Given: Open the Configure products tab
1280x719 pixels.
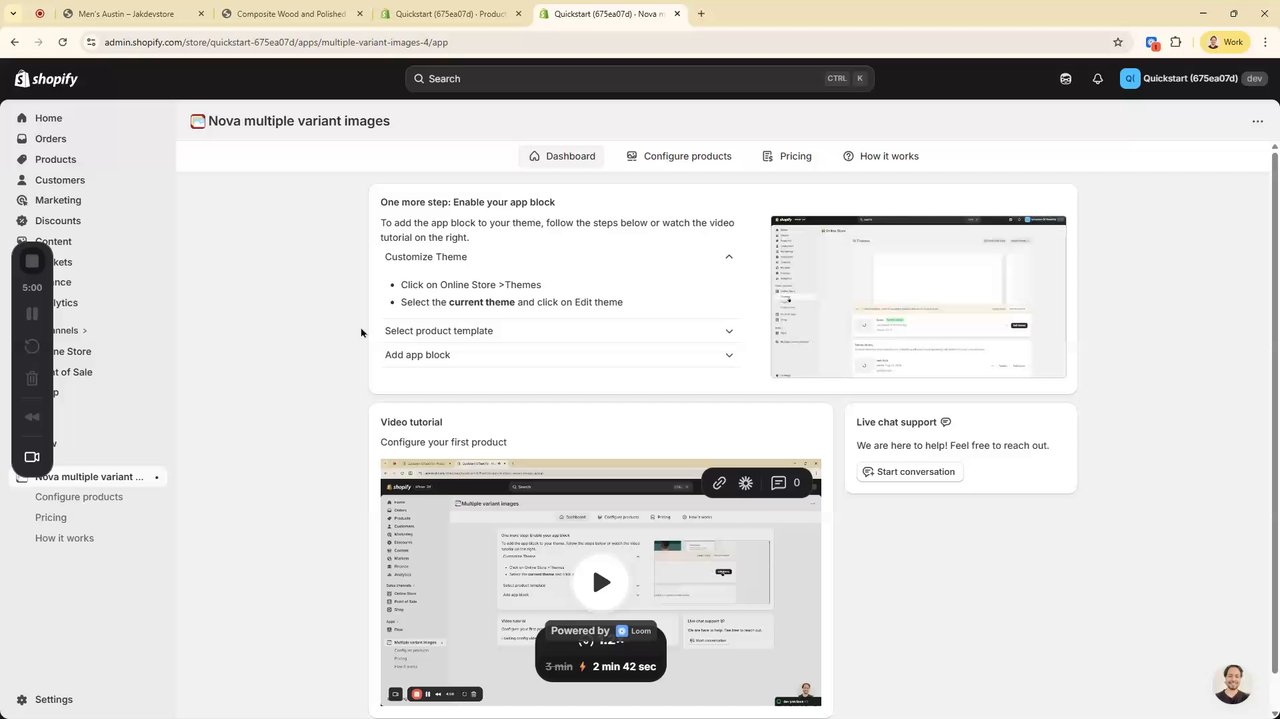Looking at the screenshot, I should [679, 156].
